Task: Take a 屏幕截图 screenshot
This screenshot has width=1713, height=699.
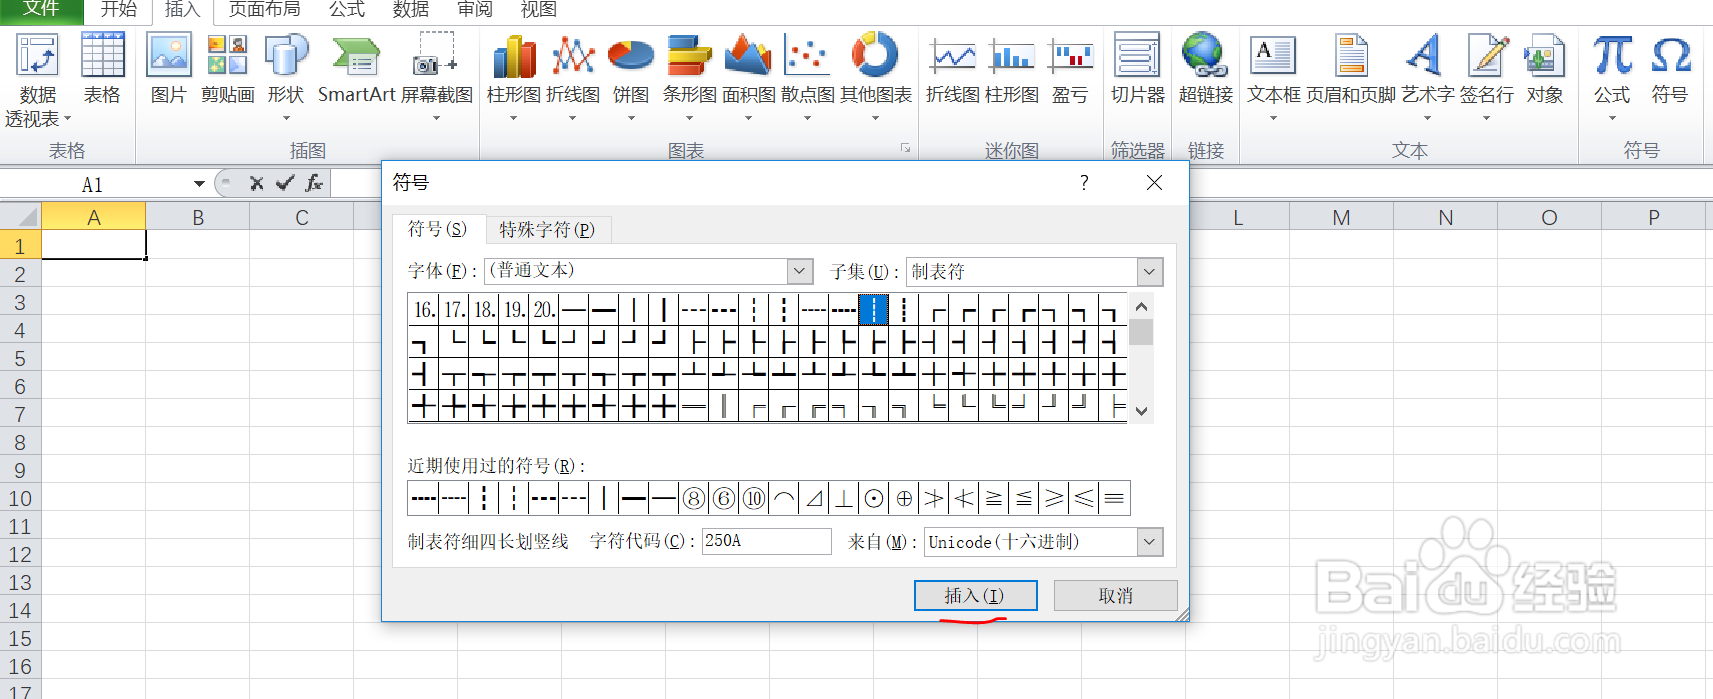Action: 436,78
